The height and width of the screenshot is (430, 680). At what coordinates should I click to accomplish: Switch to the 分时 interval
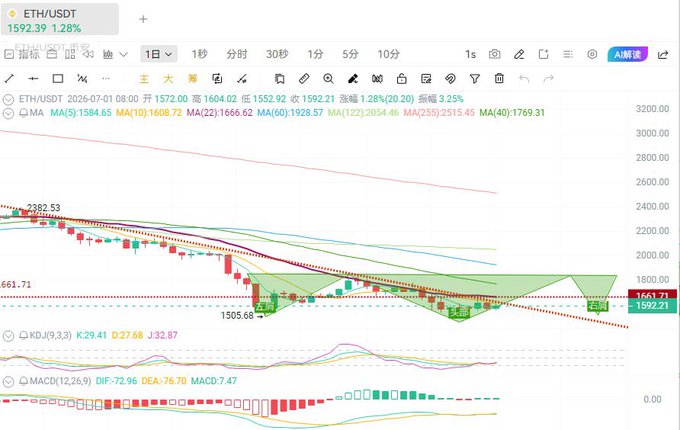(237, 54)
